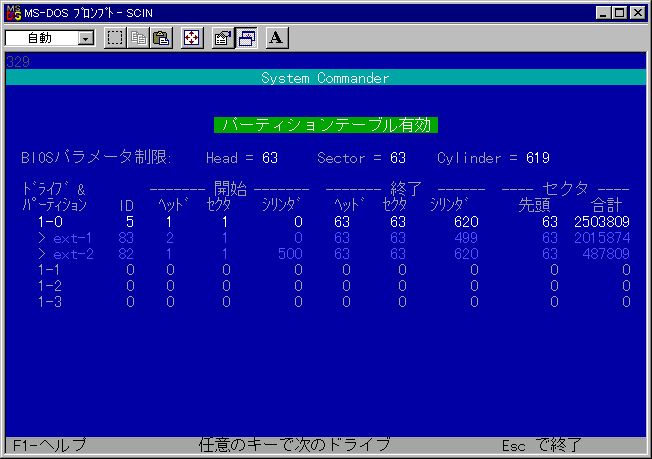Toggle the Background toolbar icon
The width and height of the screenshot is (652, 459).
247,38
